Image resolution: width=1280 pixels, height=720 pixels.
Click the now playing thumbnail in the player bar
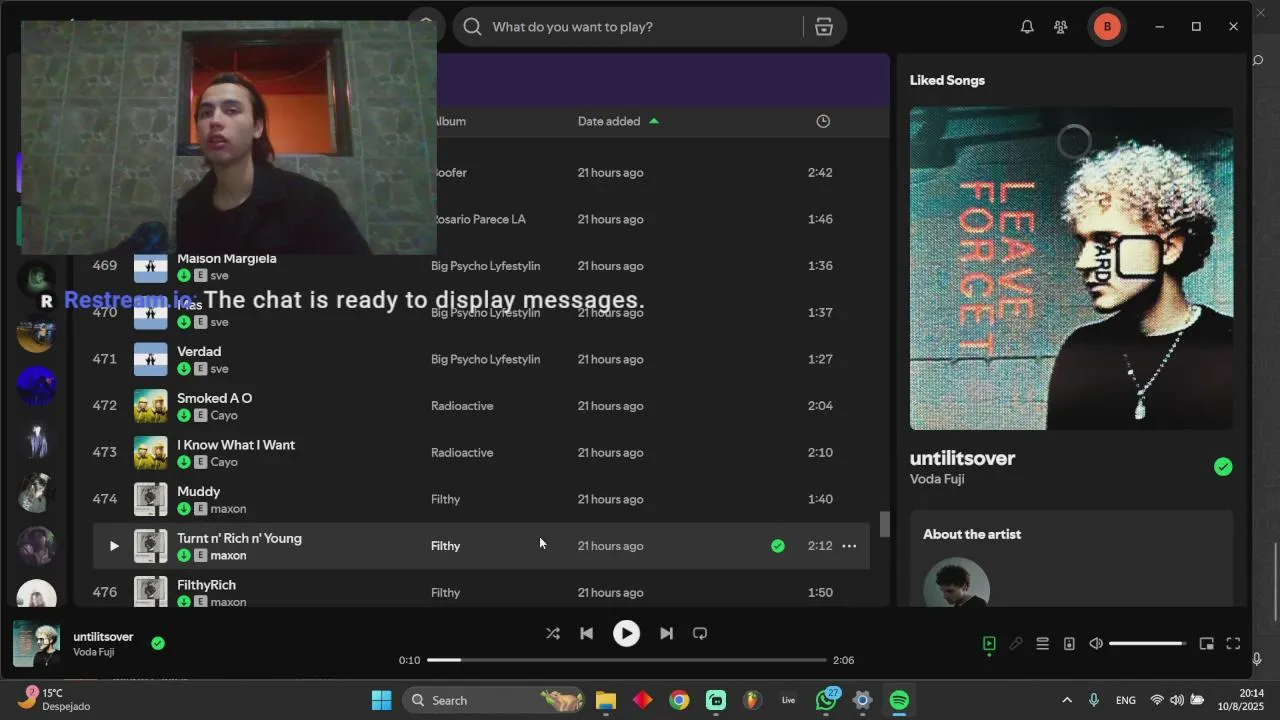pyautogui.click(x=37, y=644)
